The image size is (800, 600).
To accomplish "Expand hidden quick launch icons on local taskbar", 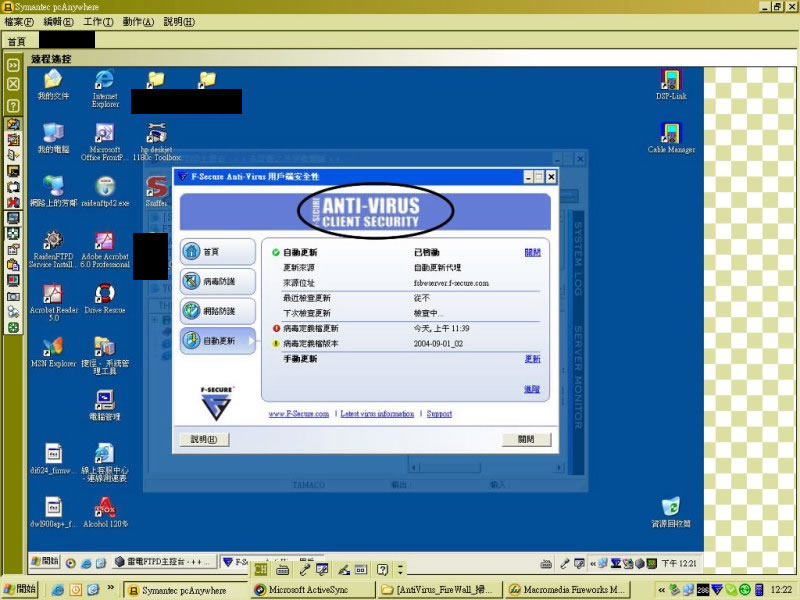I will point(110,588).
